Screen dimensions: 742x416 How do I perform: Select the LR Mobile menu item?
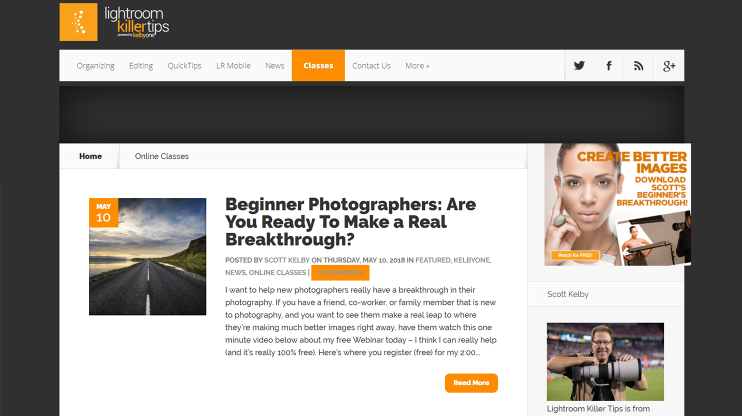click(x=233, y=66)
